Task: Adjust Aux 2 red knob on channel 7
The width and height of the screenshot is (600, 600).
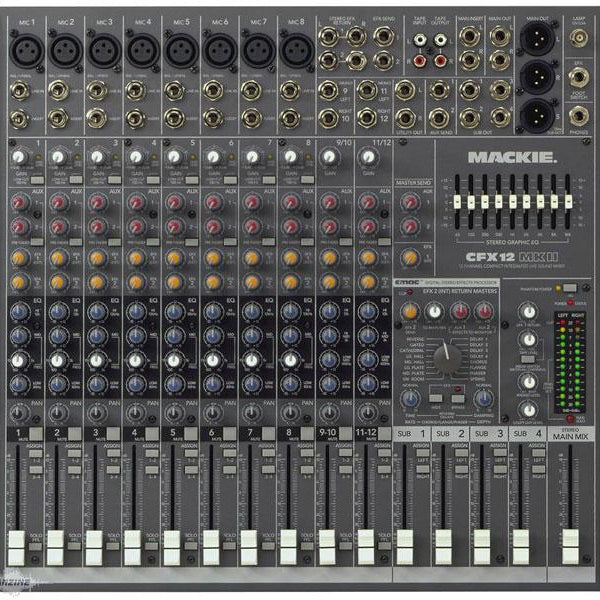Action: (252, 227)
